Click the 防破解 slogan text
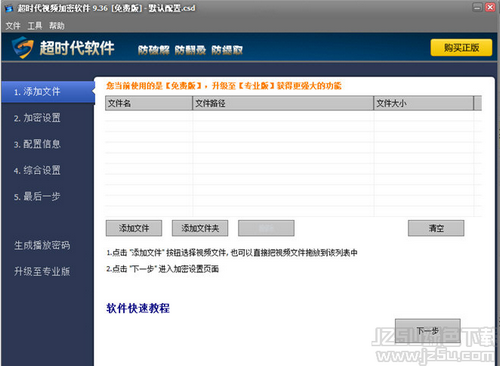The width and height of the screenshot is (500, 366). coord(154,50)
